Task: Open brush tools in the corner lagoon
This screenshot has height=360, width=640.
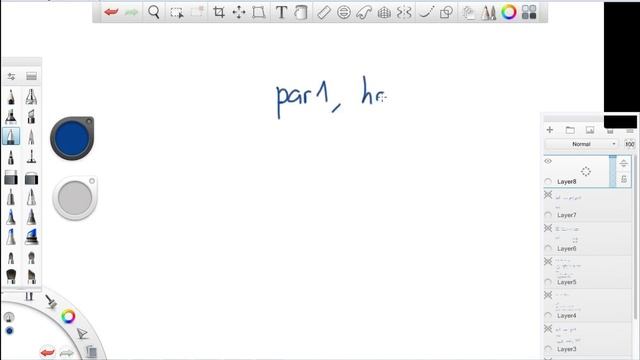Action: [x=51, y=302]
